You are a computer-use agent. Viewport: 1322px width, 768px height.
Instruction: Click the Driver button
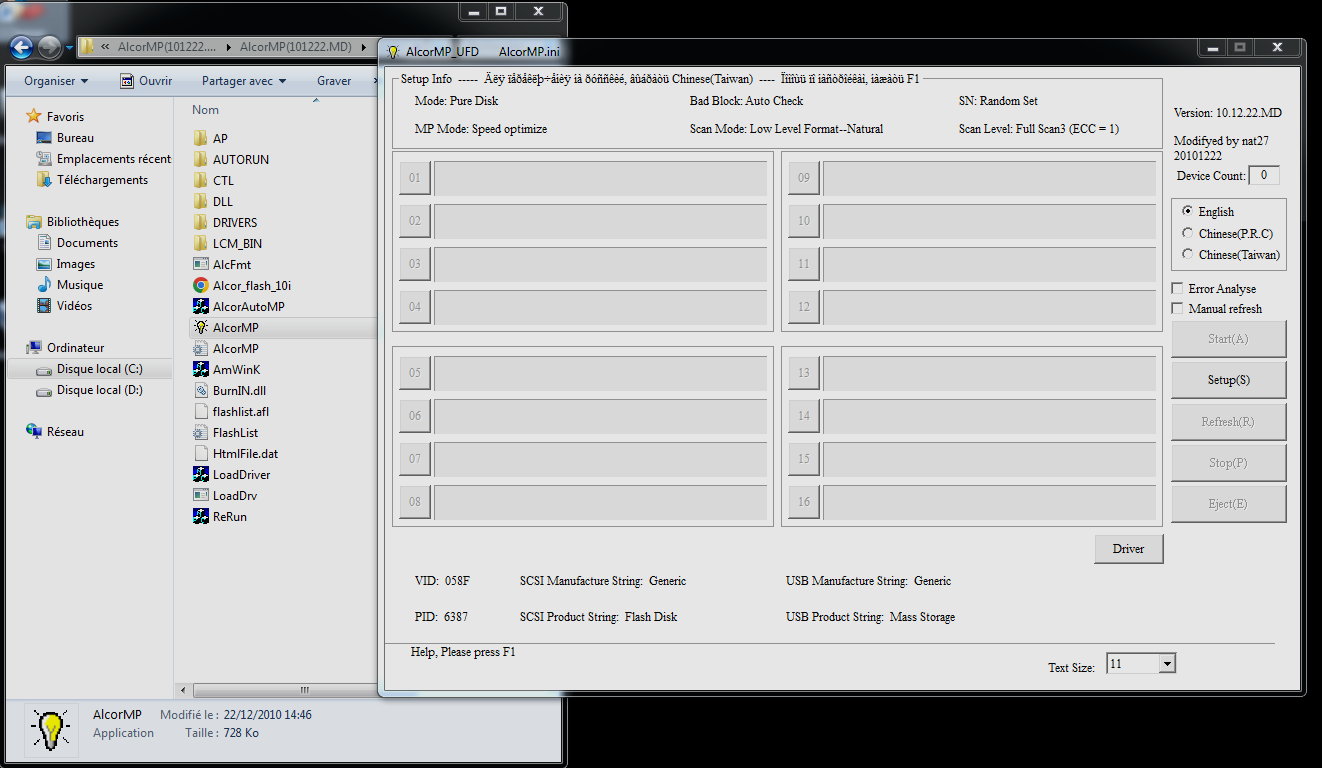[1128, 548]
